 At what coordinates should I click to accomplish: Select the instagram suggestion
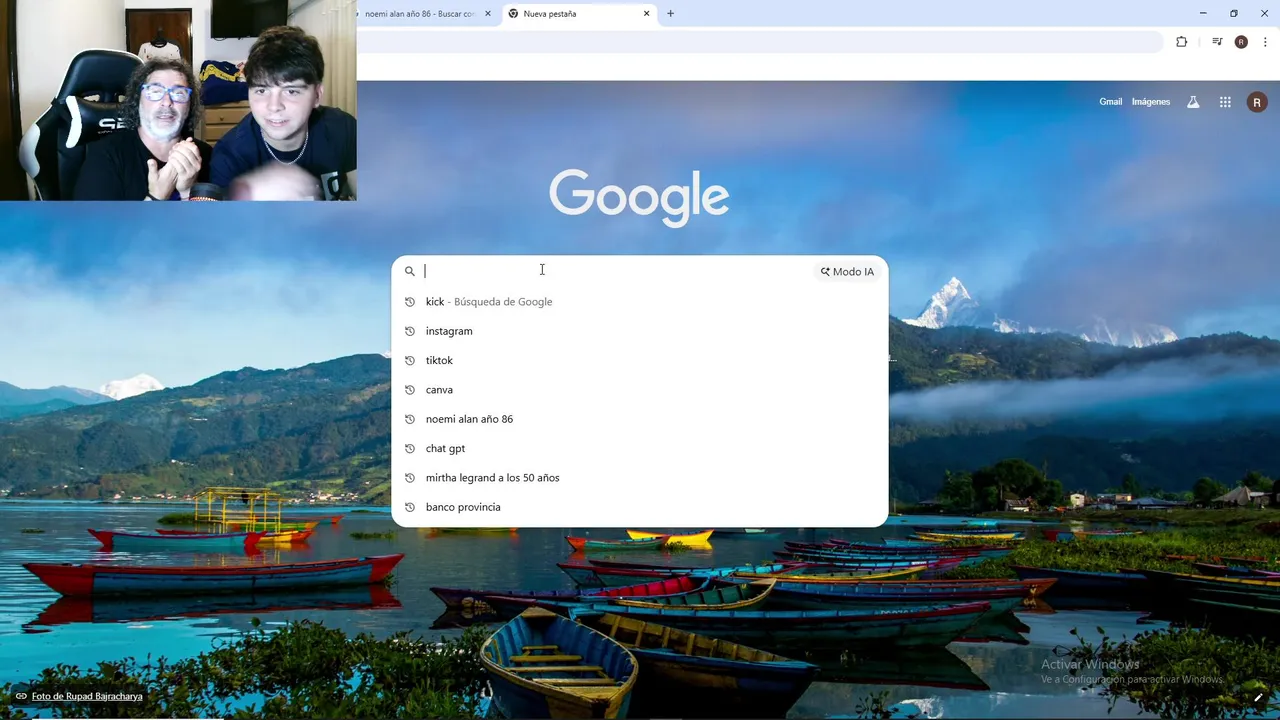(x=640, y=331)
